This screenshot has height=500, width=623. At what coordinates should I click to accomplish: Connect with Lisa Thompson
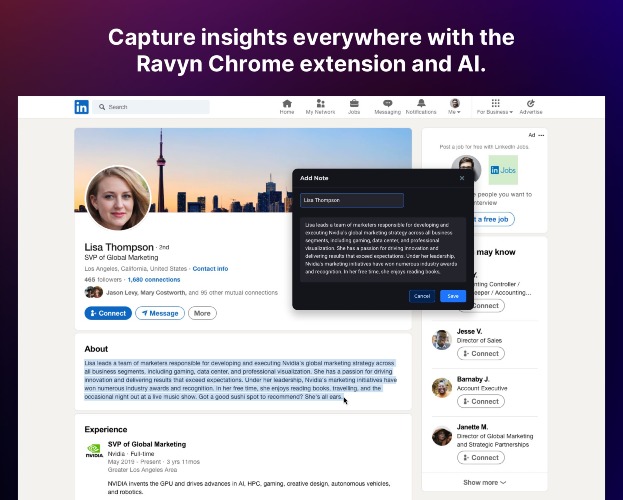click(x=108, y=313)
